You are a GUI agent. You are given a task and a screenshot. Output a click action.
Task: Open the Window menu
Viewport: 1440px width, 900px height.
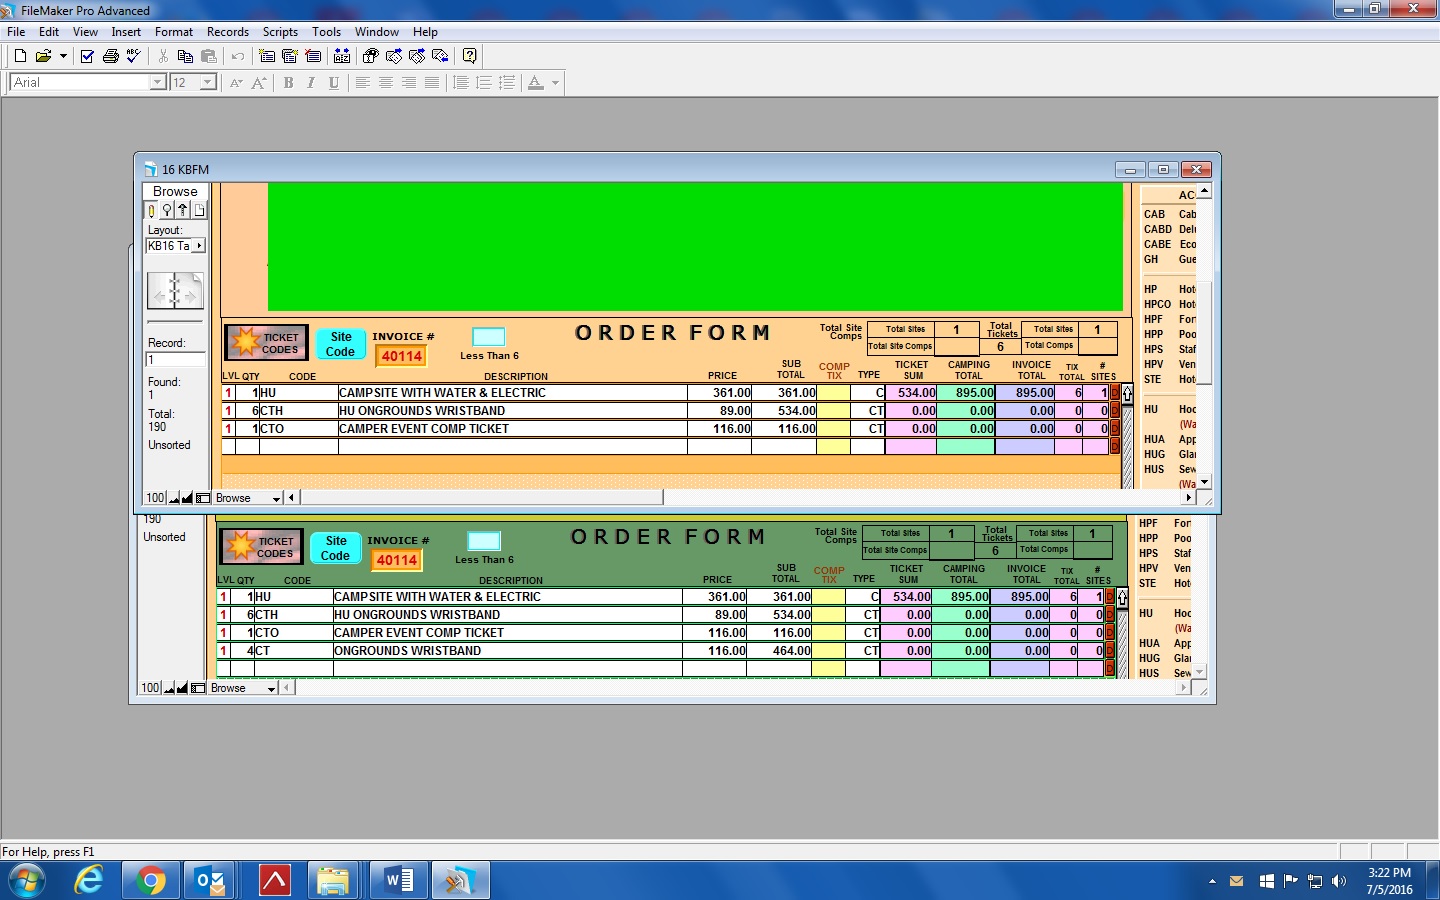pos(377,32)
